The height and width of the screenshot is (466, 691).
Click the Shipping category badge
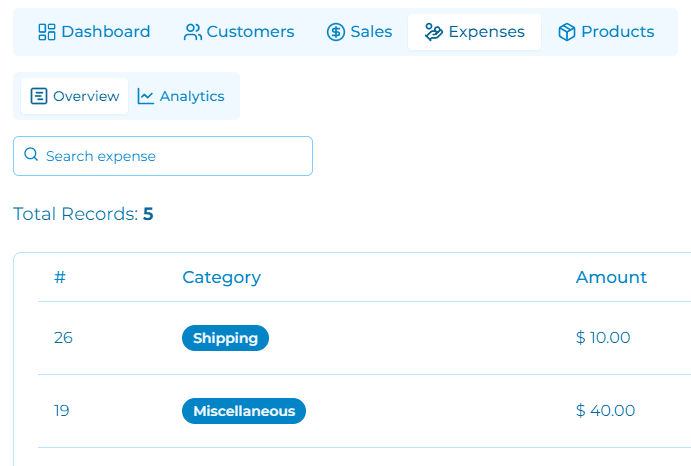tap(225, 338)
